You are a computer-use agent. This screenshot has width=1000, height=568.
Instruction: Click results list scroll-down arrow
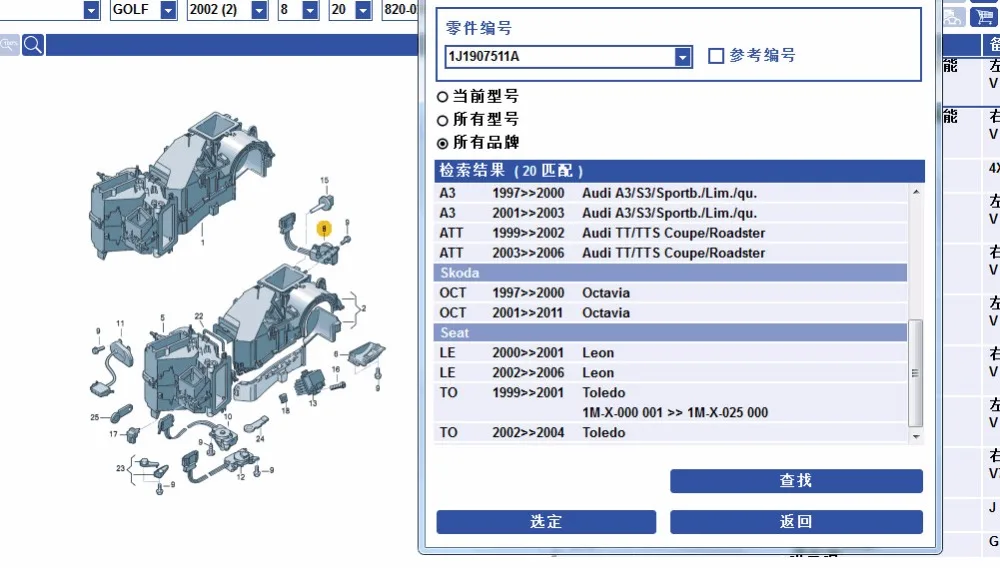tap(916, 437)
